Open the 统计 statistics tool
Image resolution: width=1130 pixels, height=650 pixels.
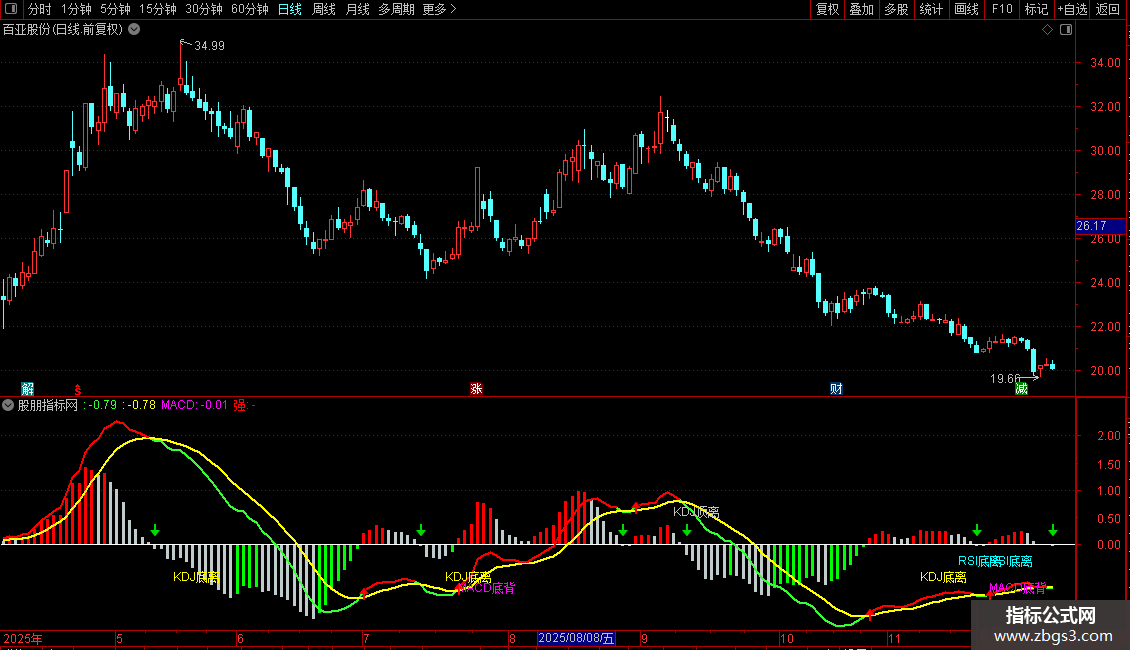coord(931,9)
